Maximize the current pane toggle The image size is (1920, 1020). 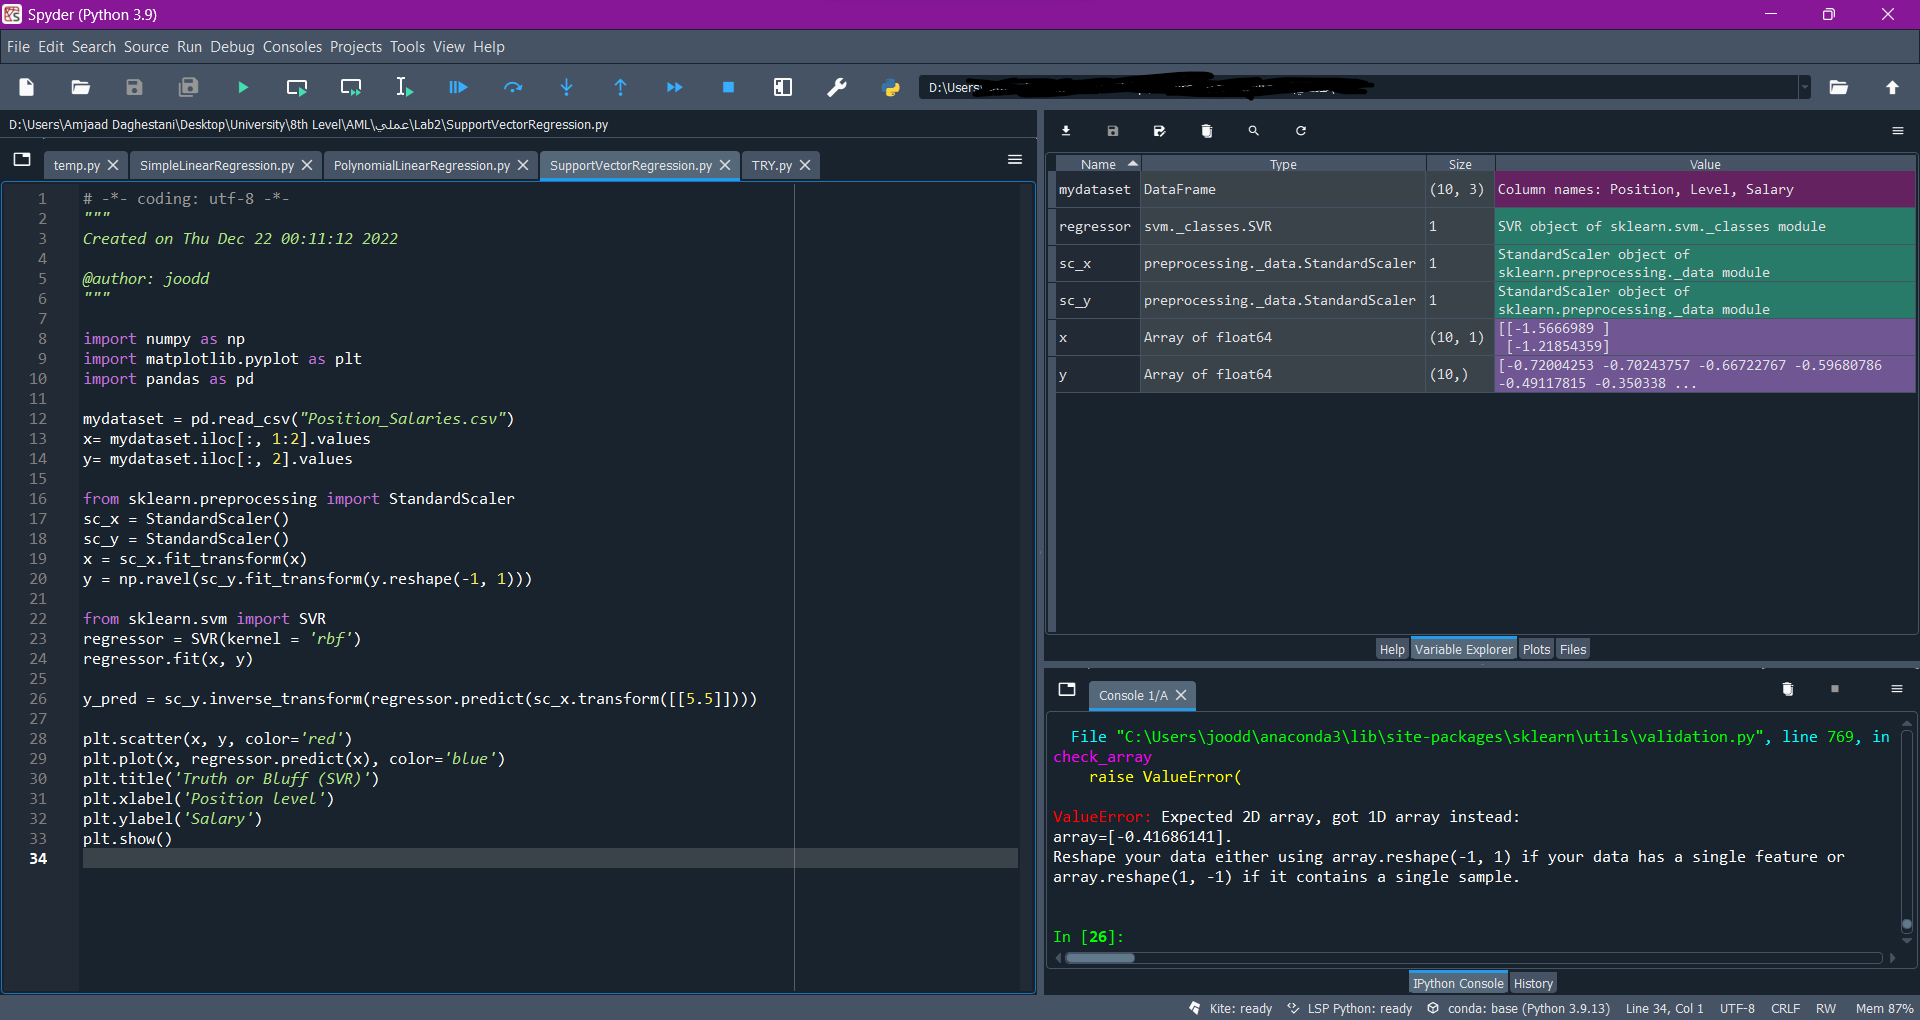click(783, 88)
